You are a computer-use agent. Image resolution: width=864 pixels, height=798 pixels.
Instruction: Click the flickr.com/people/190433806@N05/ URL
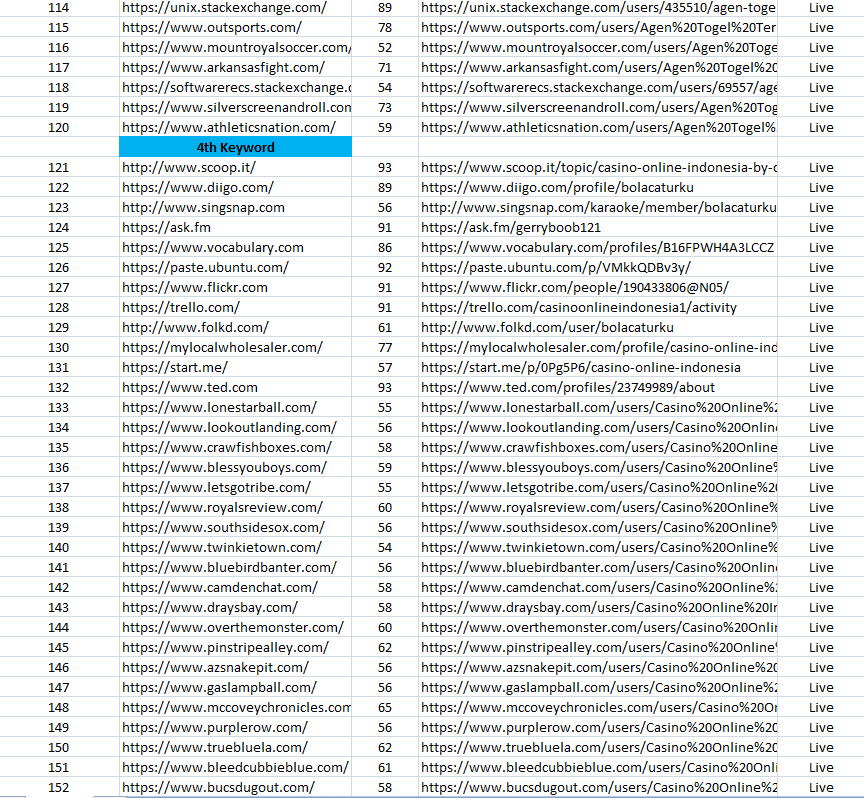click(598, 288)
